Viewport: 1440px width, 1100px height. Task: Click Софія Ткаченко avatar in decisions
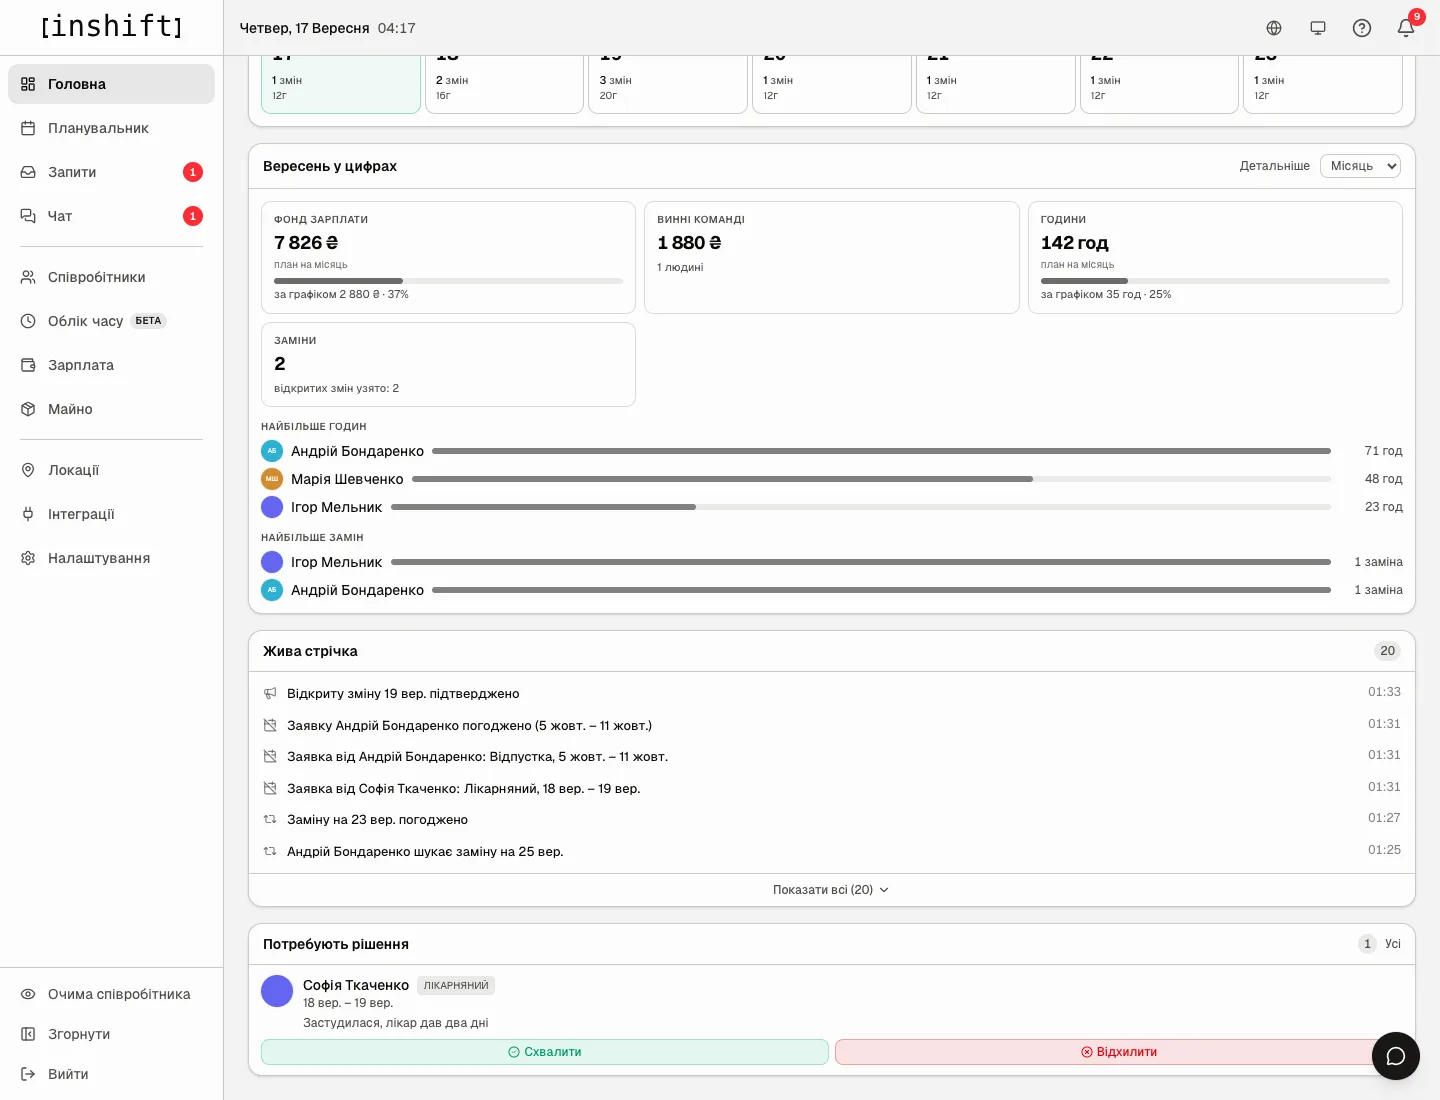[277, 991]
